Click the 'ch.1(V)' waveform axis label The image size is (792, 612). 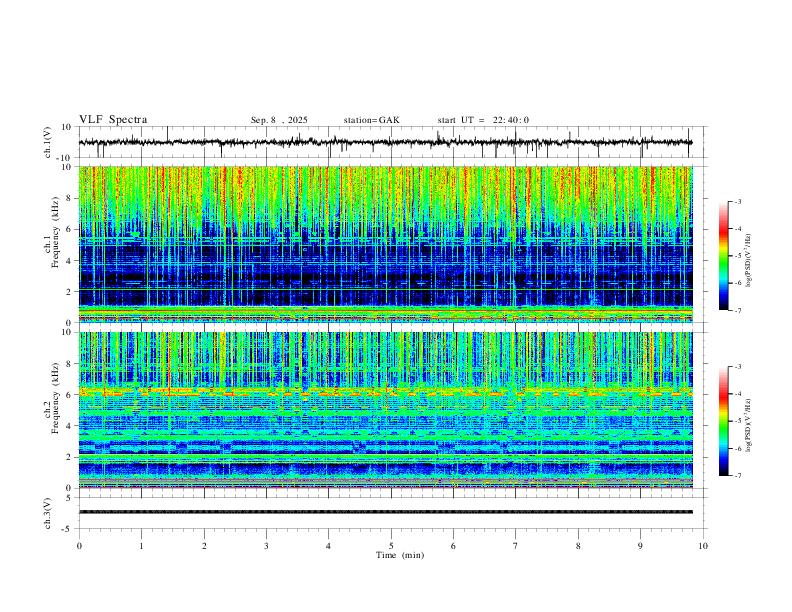(48, 142)
